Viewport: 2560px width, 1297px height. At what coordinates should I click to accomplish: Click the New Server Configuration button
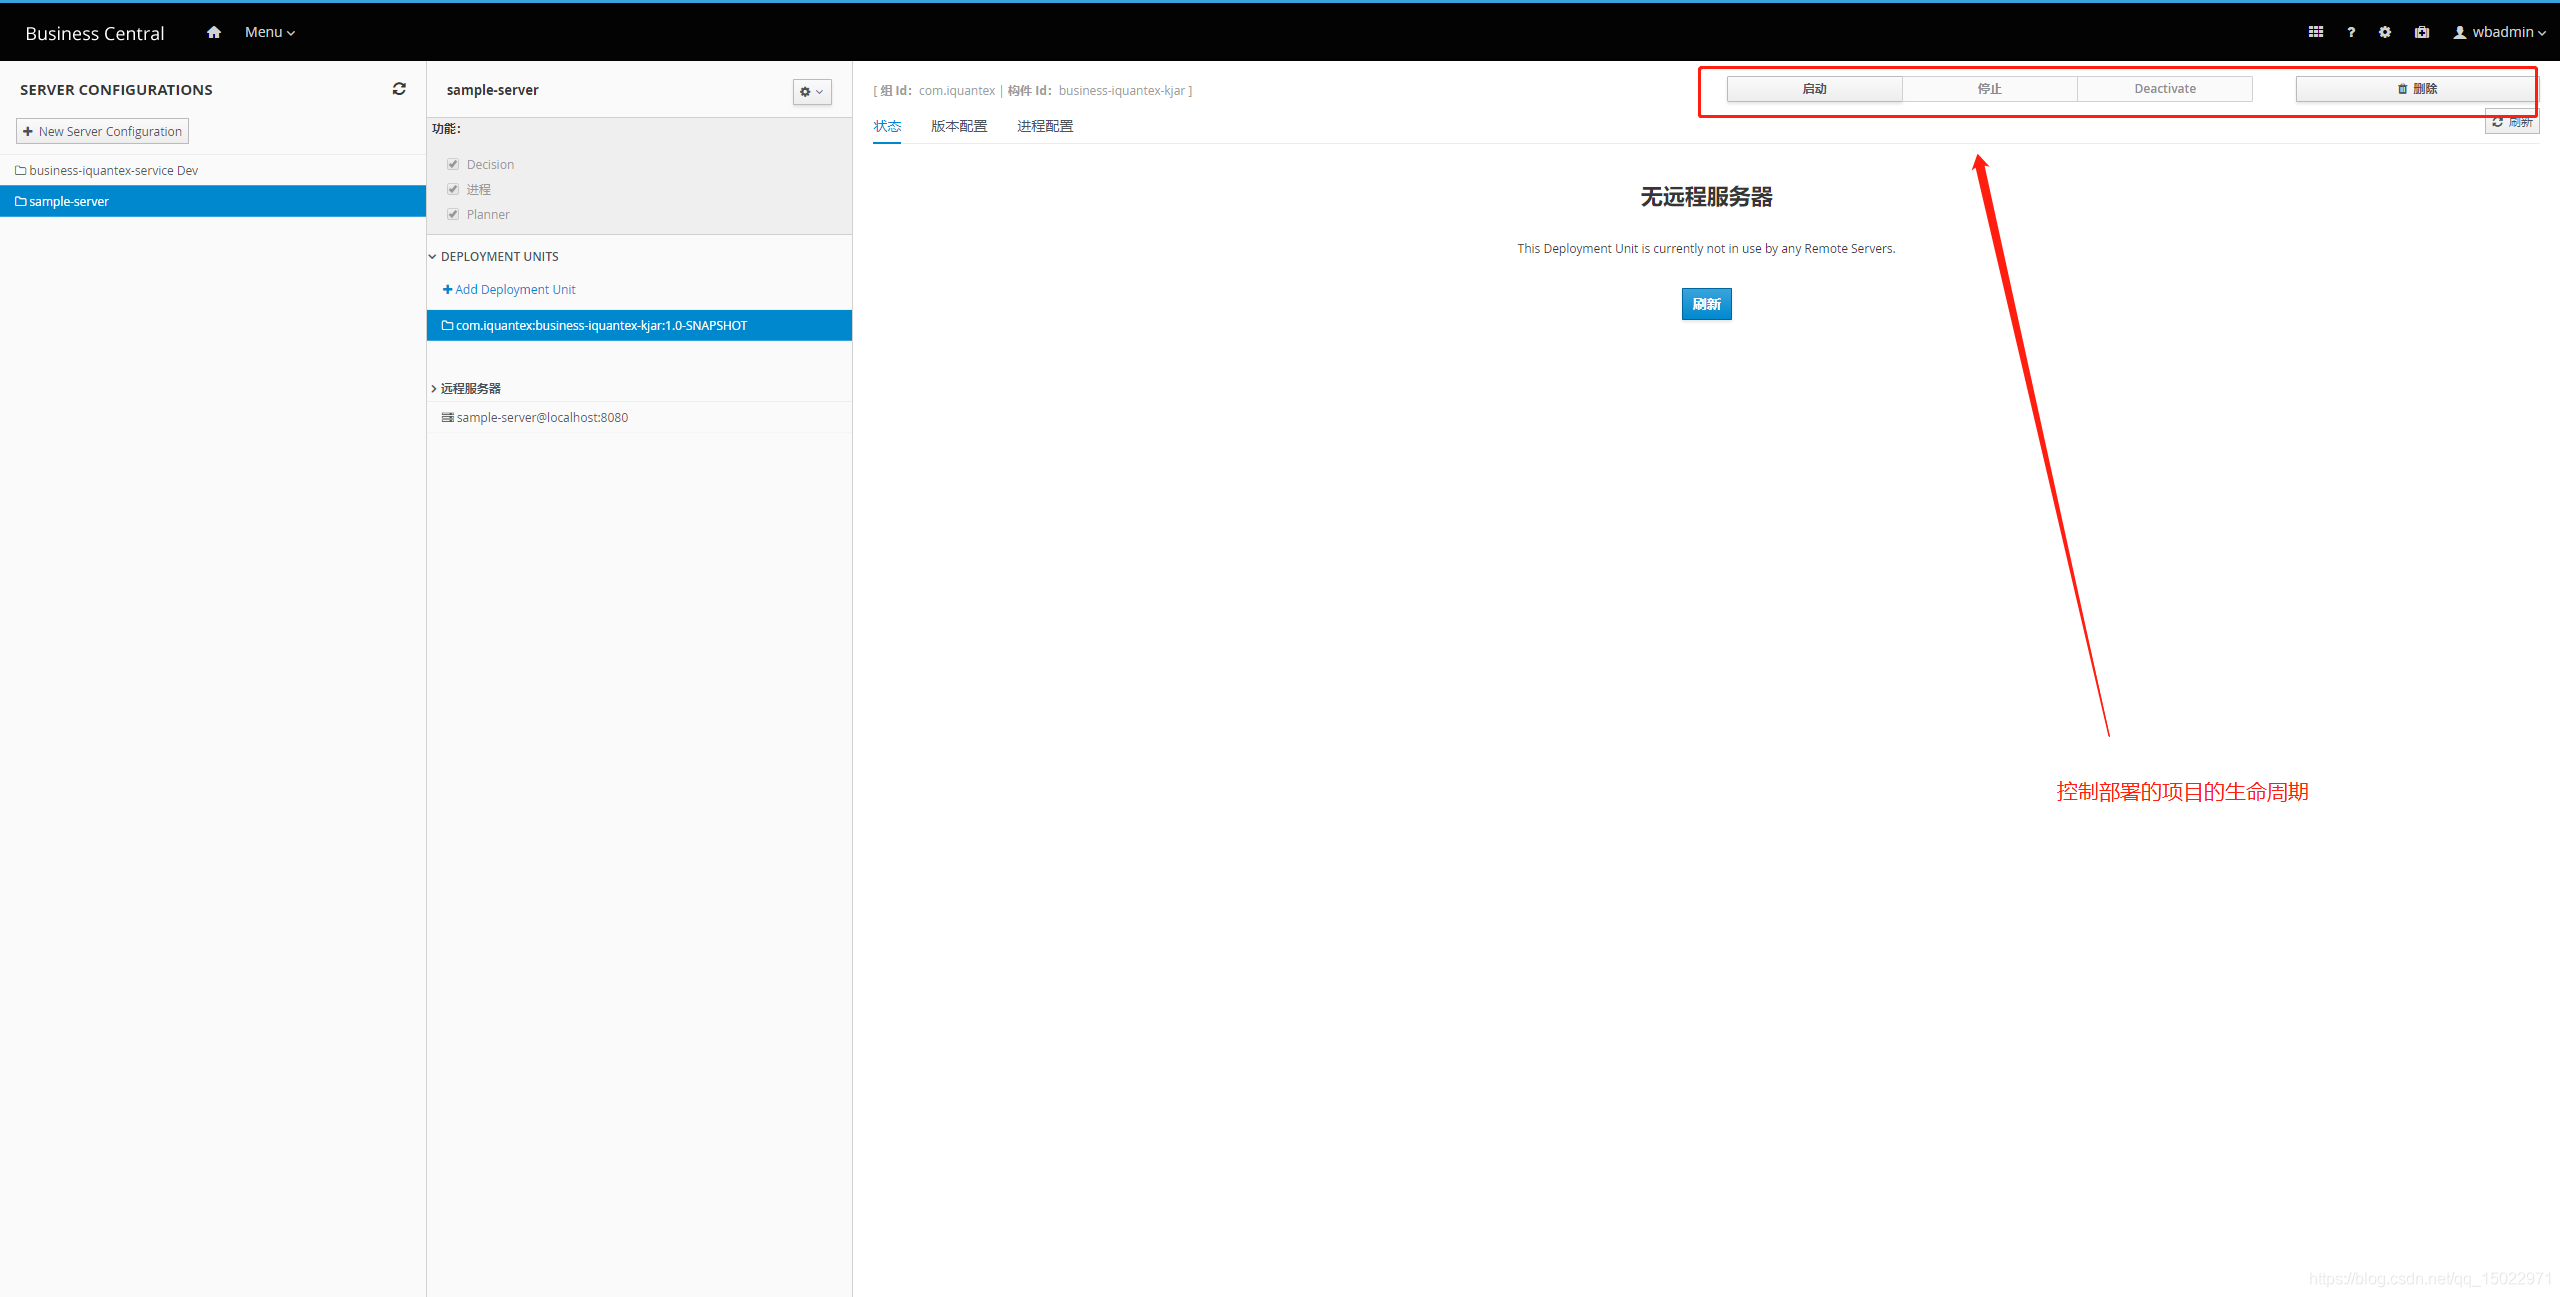pyautogui.click(x=102, y=131)
